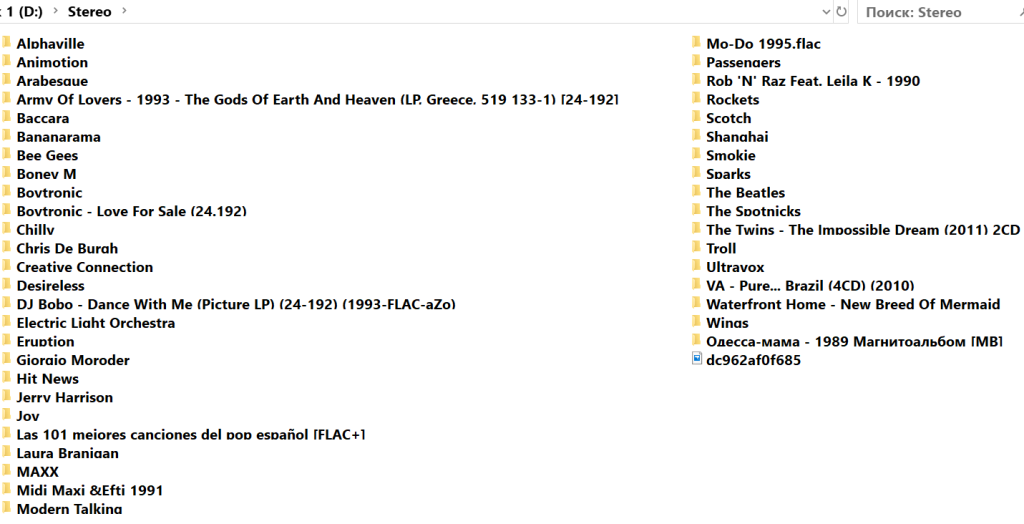
Task: Click the Ultravox folder icon
Action: [x=696, y=267]
